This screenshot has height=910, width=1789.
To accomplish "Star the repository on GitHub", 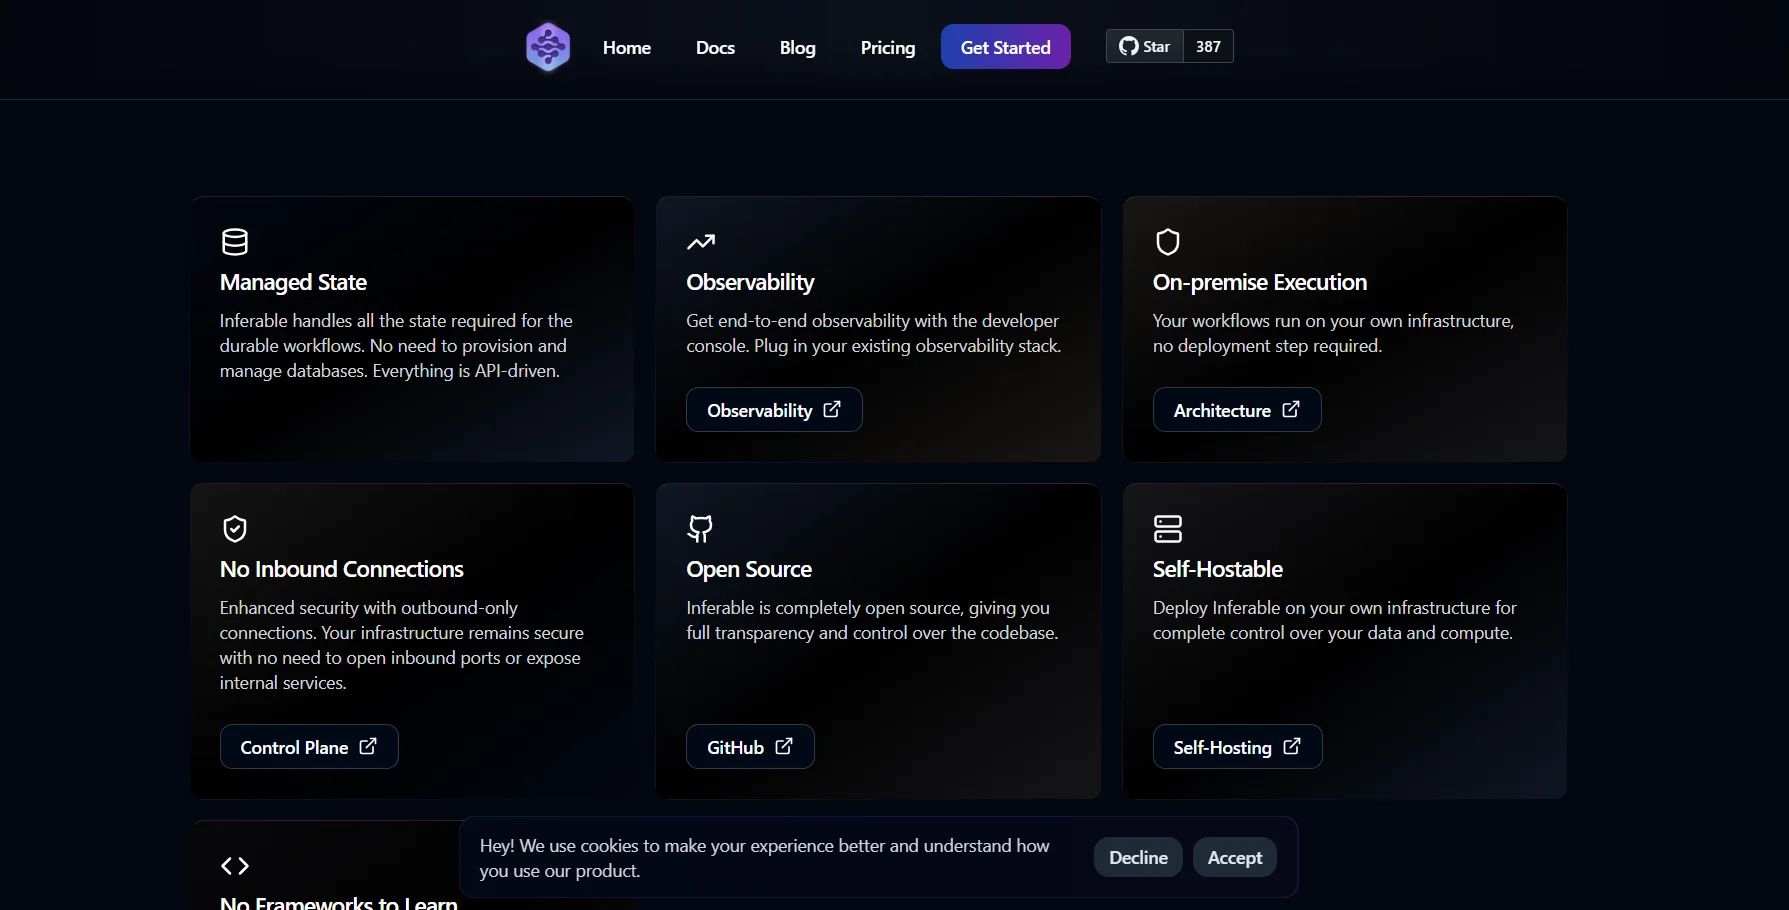I will [1145, 47].
